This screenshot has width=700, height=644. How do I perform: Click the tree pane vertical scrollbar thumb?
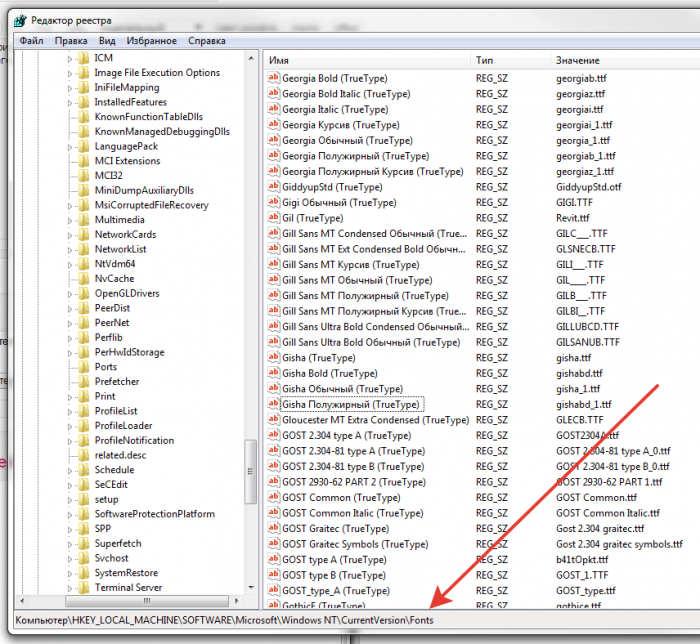(x=250, y=471)
